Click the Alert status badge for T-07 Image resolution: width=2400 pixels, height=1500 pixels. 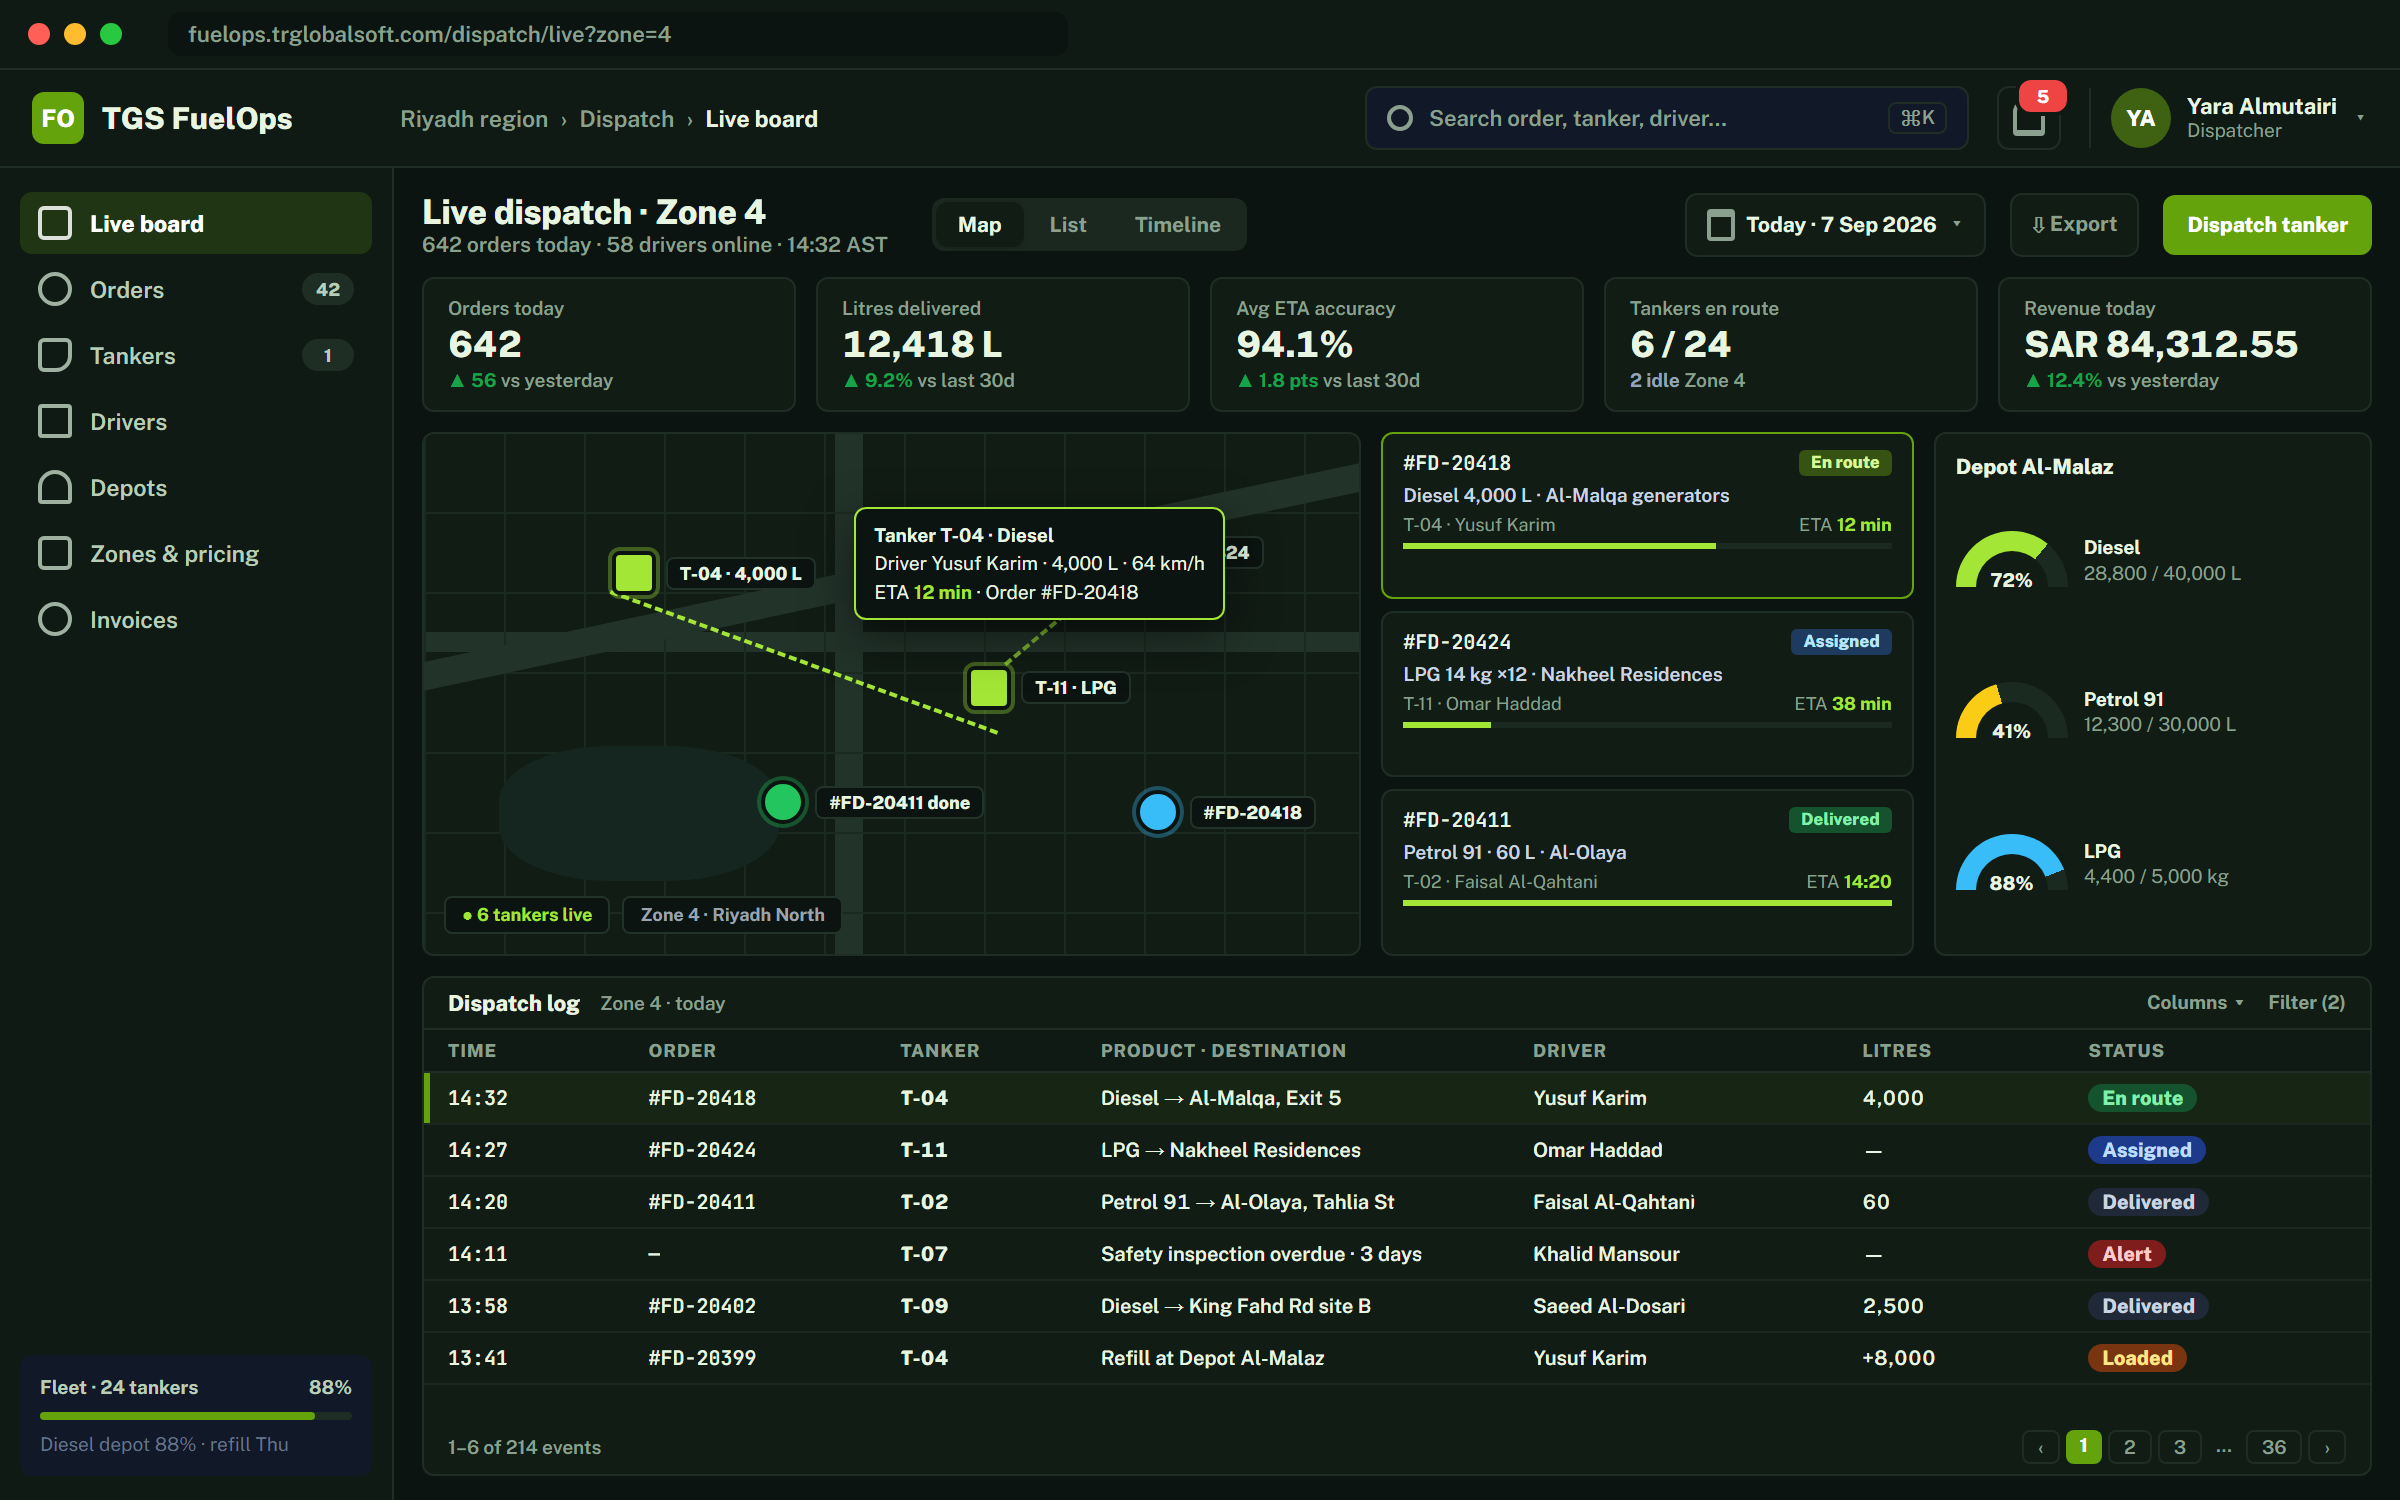pos(2126,1254)
